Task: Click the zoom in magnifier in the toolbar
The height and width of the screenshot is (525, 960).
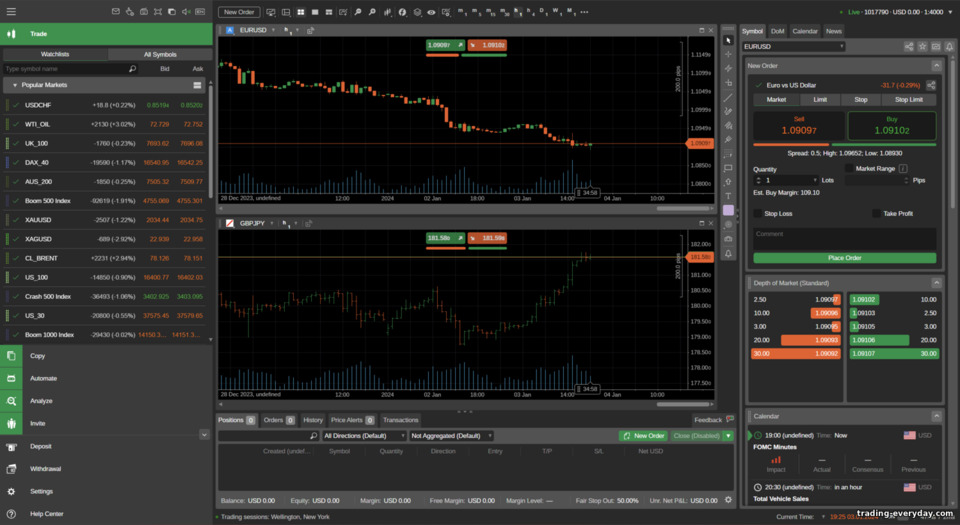Action: [358, 12]
